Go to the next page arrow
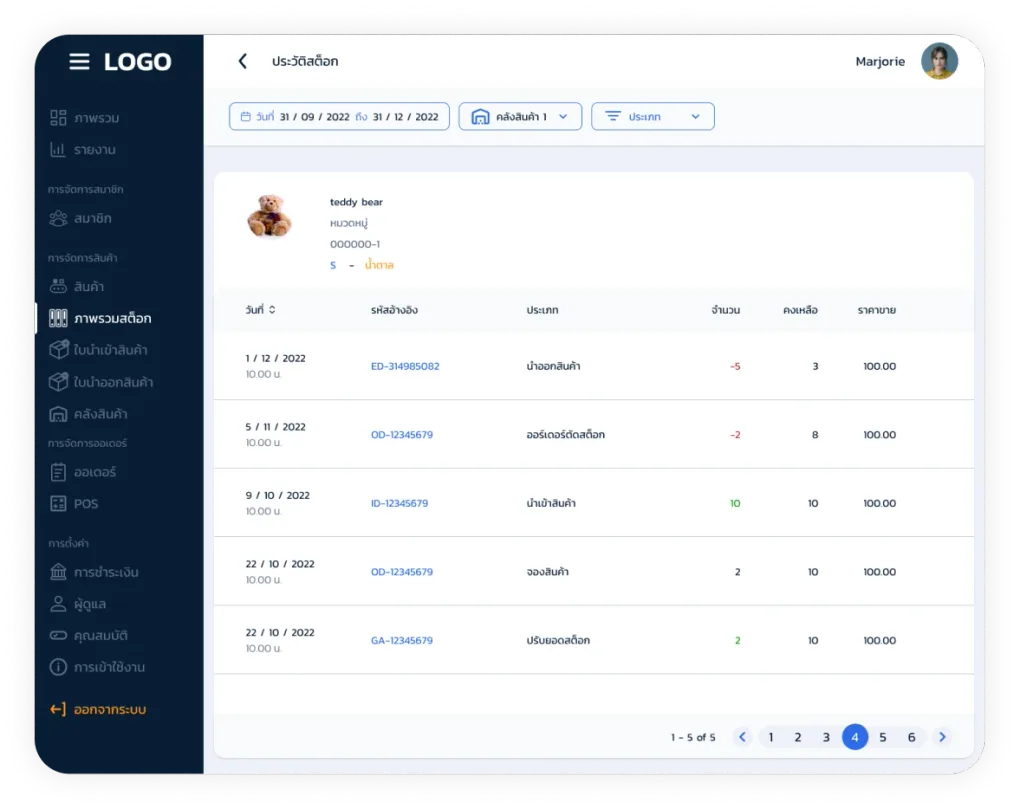Image resolution: width=1020 pixels, height=809 pixels. click(x=942, y=737)
